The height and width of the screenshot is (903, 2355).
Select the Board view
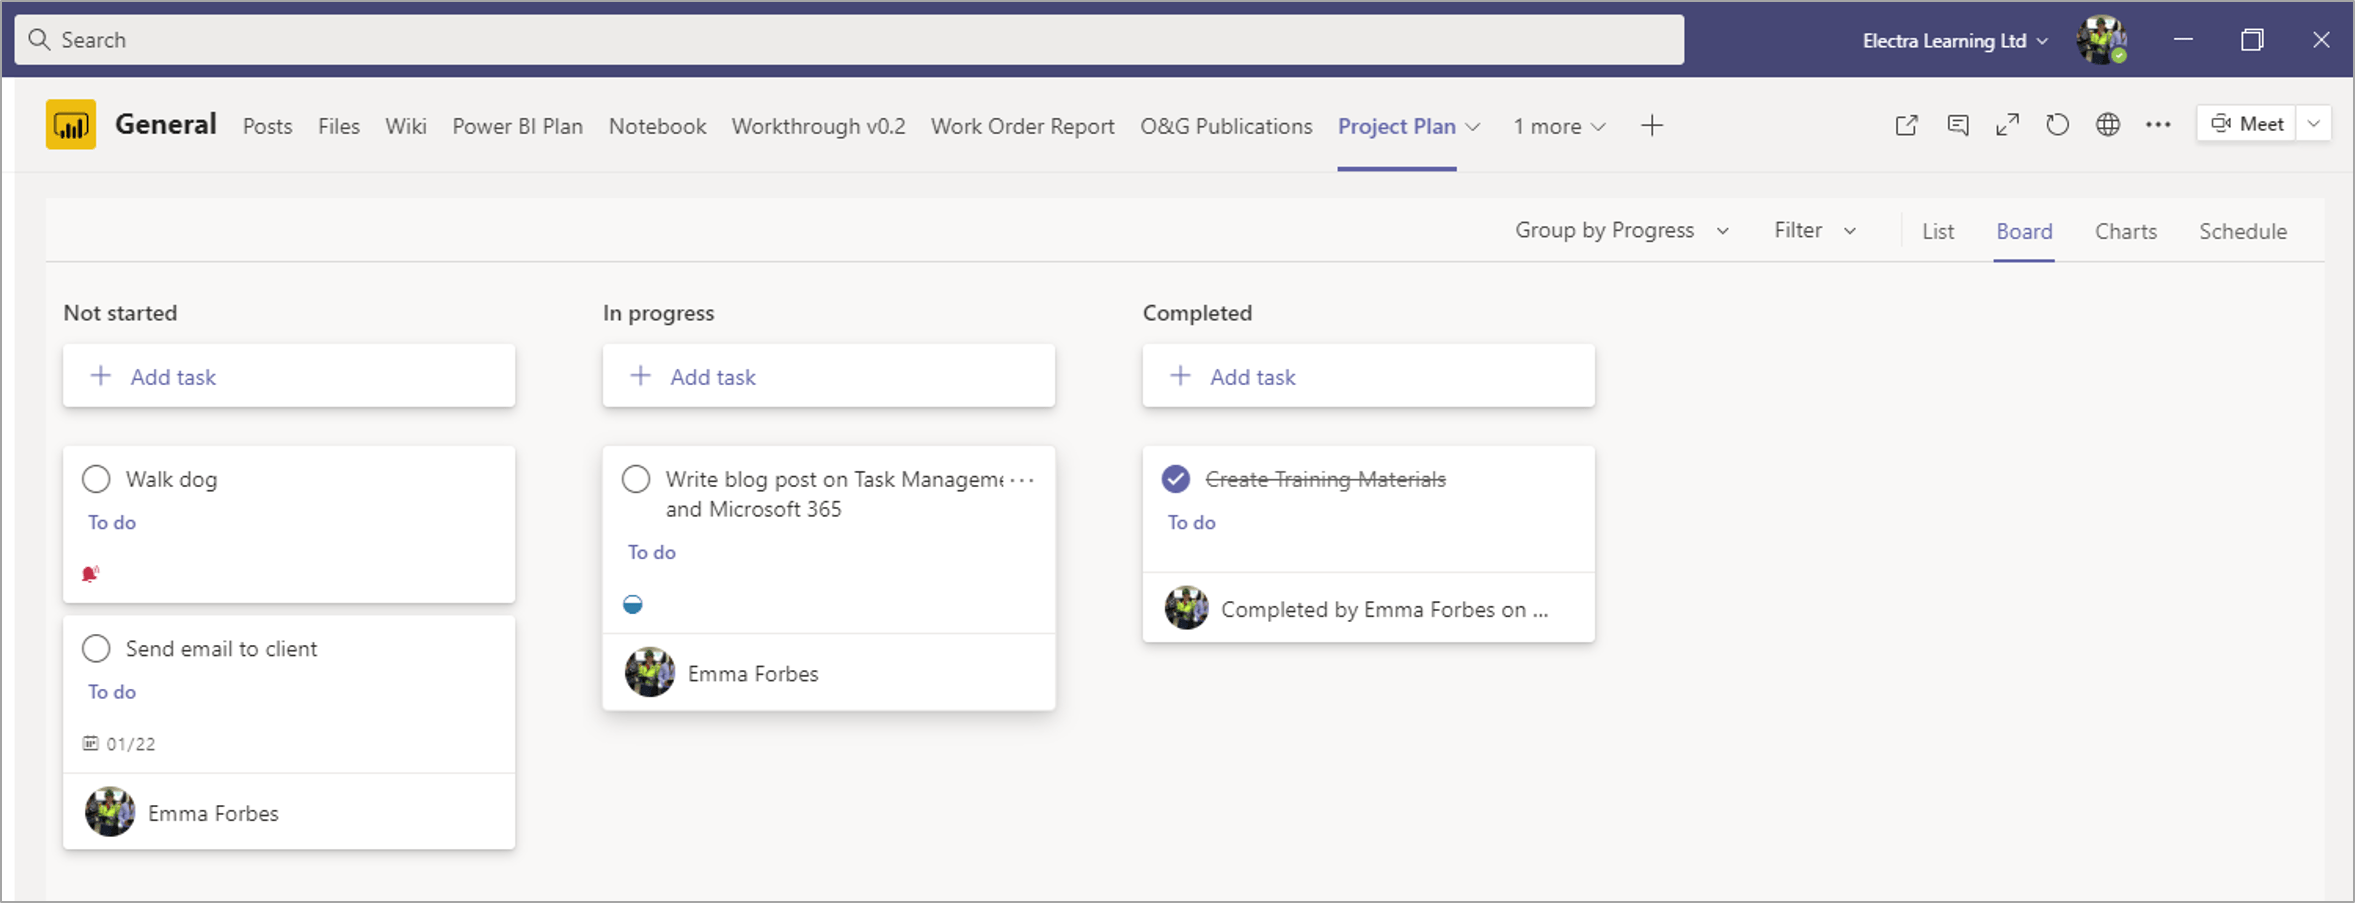[2024, 231]
